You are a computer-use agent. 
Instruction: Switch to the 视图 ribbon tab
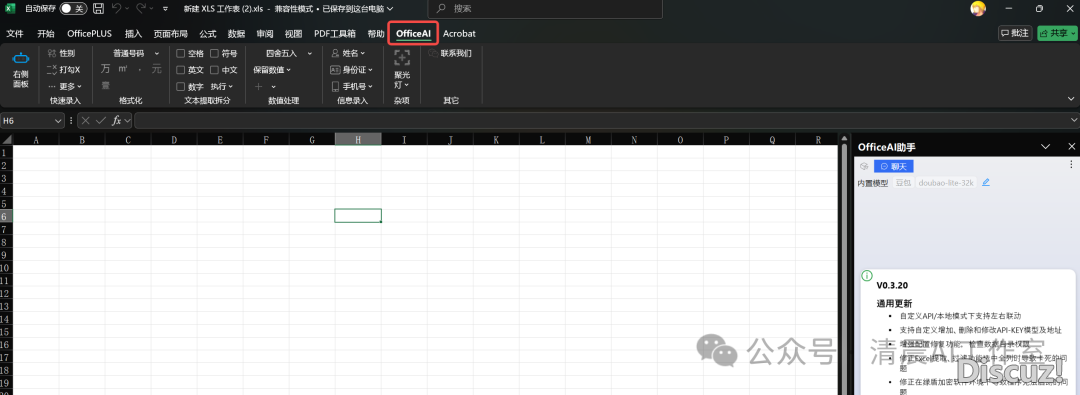[293, 34]
